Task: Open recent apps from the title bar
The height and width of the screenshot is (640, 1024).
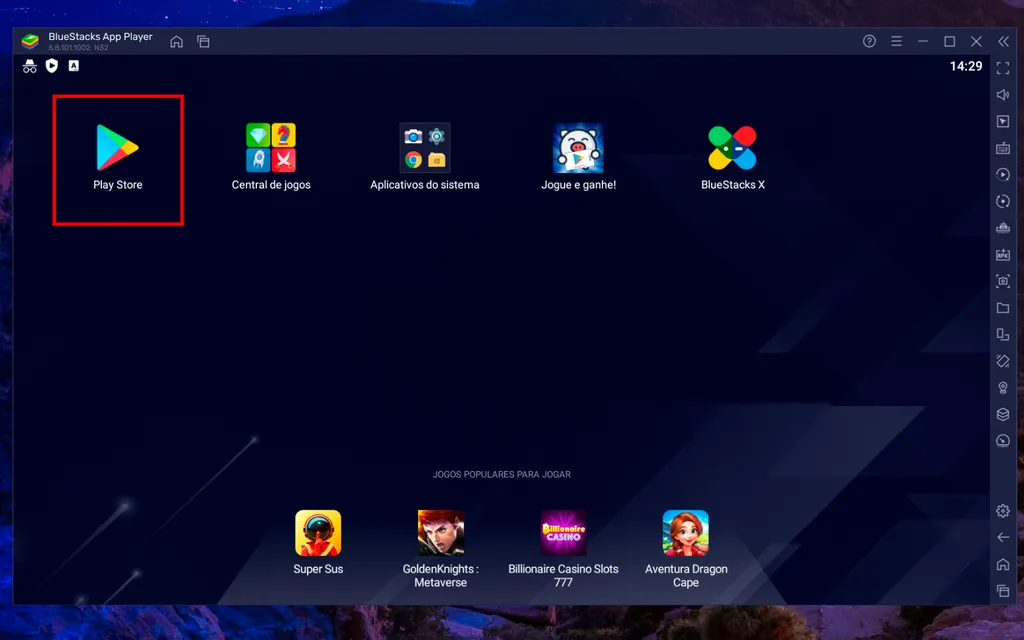Action: coord(203,42)
